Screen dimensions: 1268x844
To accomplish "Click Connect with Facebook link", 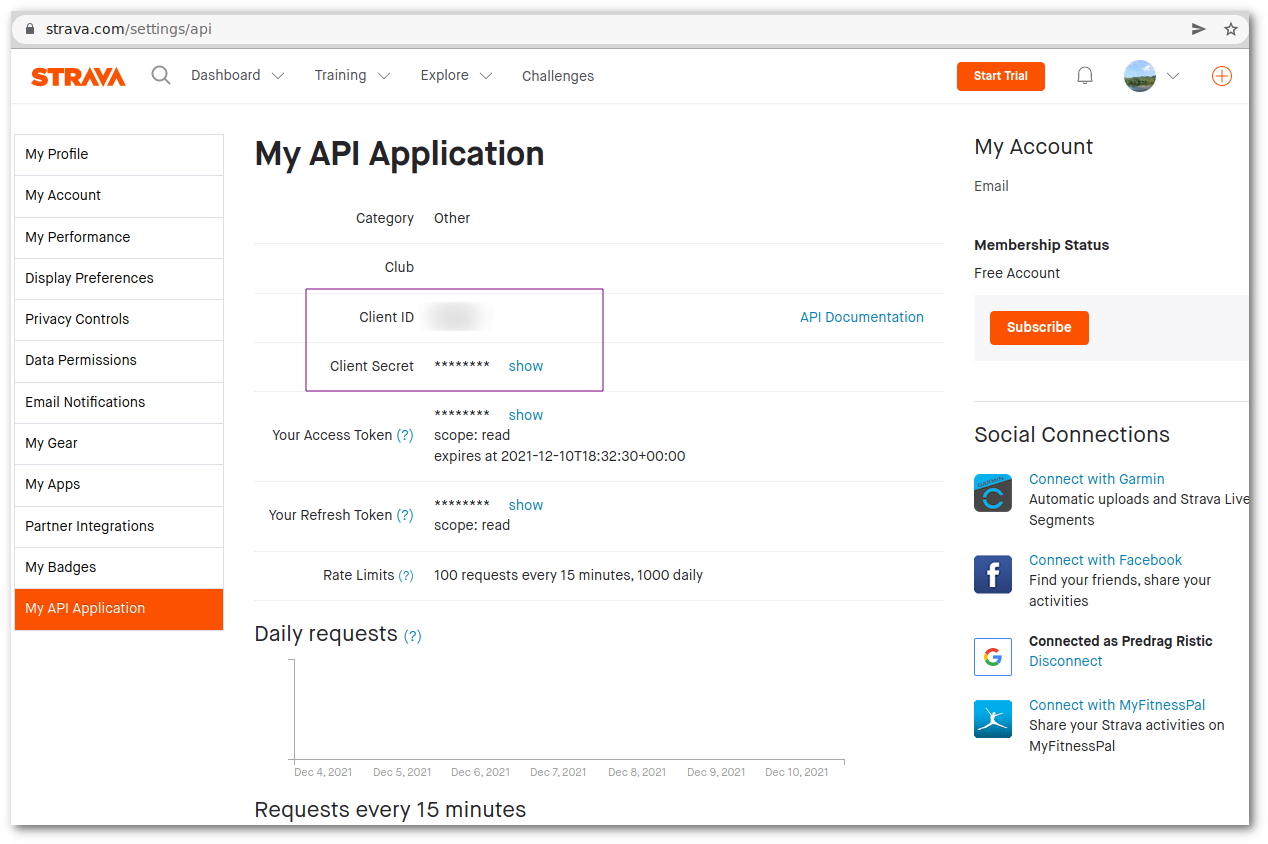I will (x=1105, y=560).
